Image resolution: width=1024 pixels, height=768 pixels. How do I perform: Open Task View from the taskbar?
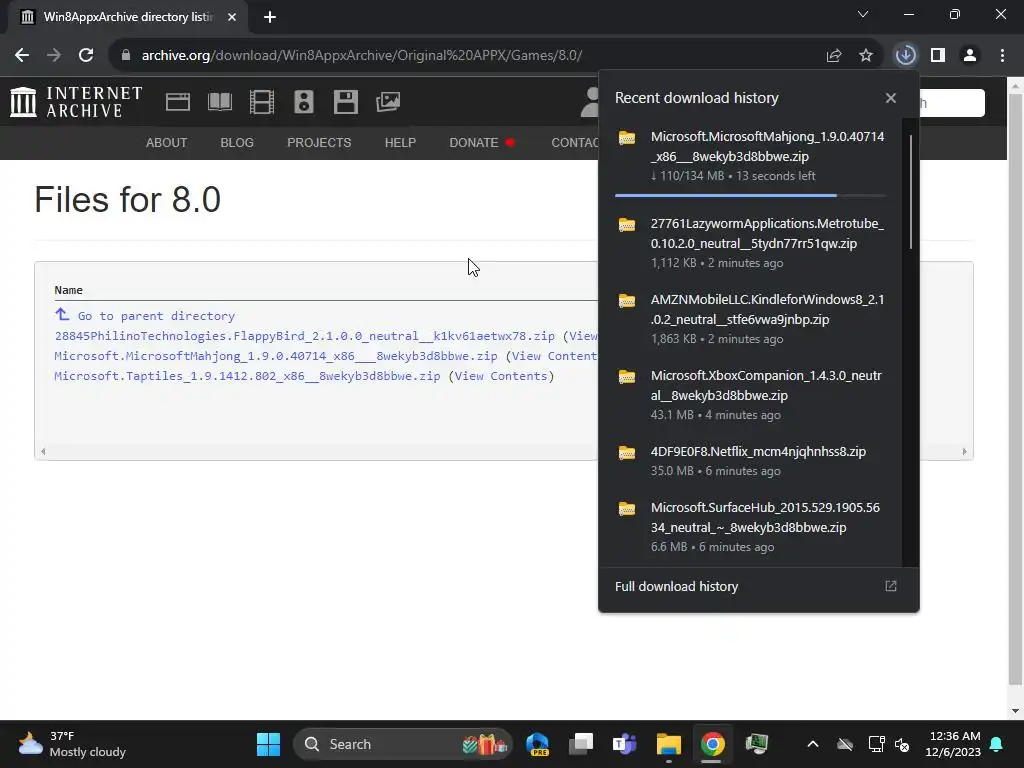point(581,744)
